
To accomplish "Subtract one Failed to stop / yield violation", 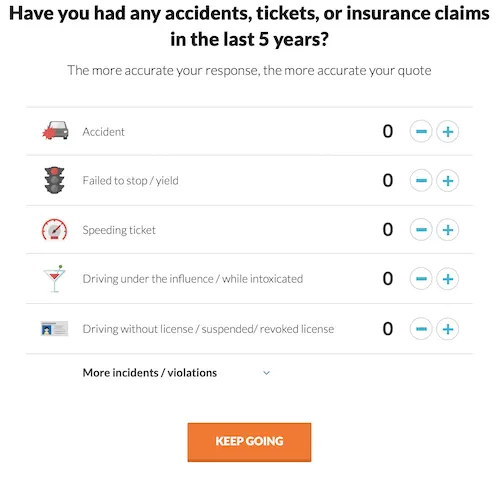I will [421, 181].
